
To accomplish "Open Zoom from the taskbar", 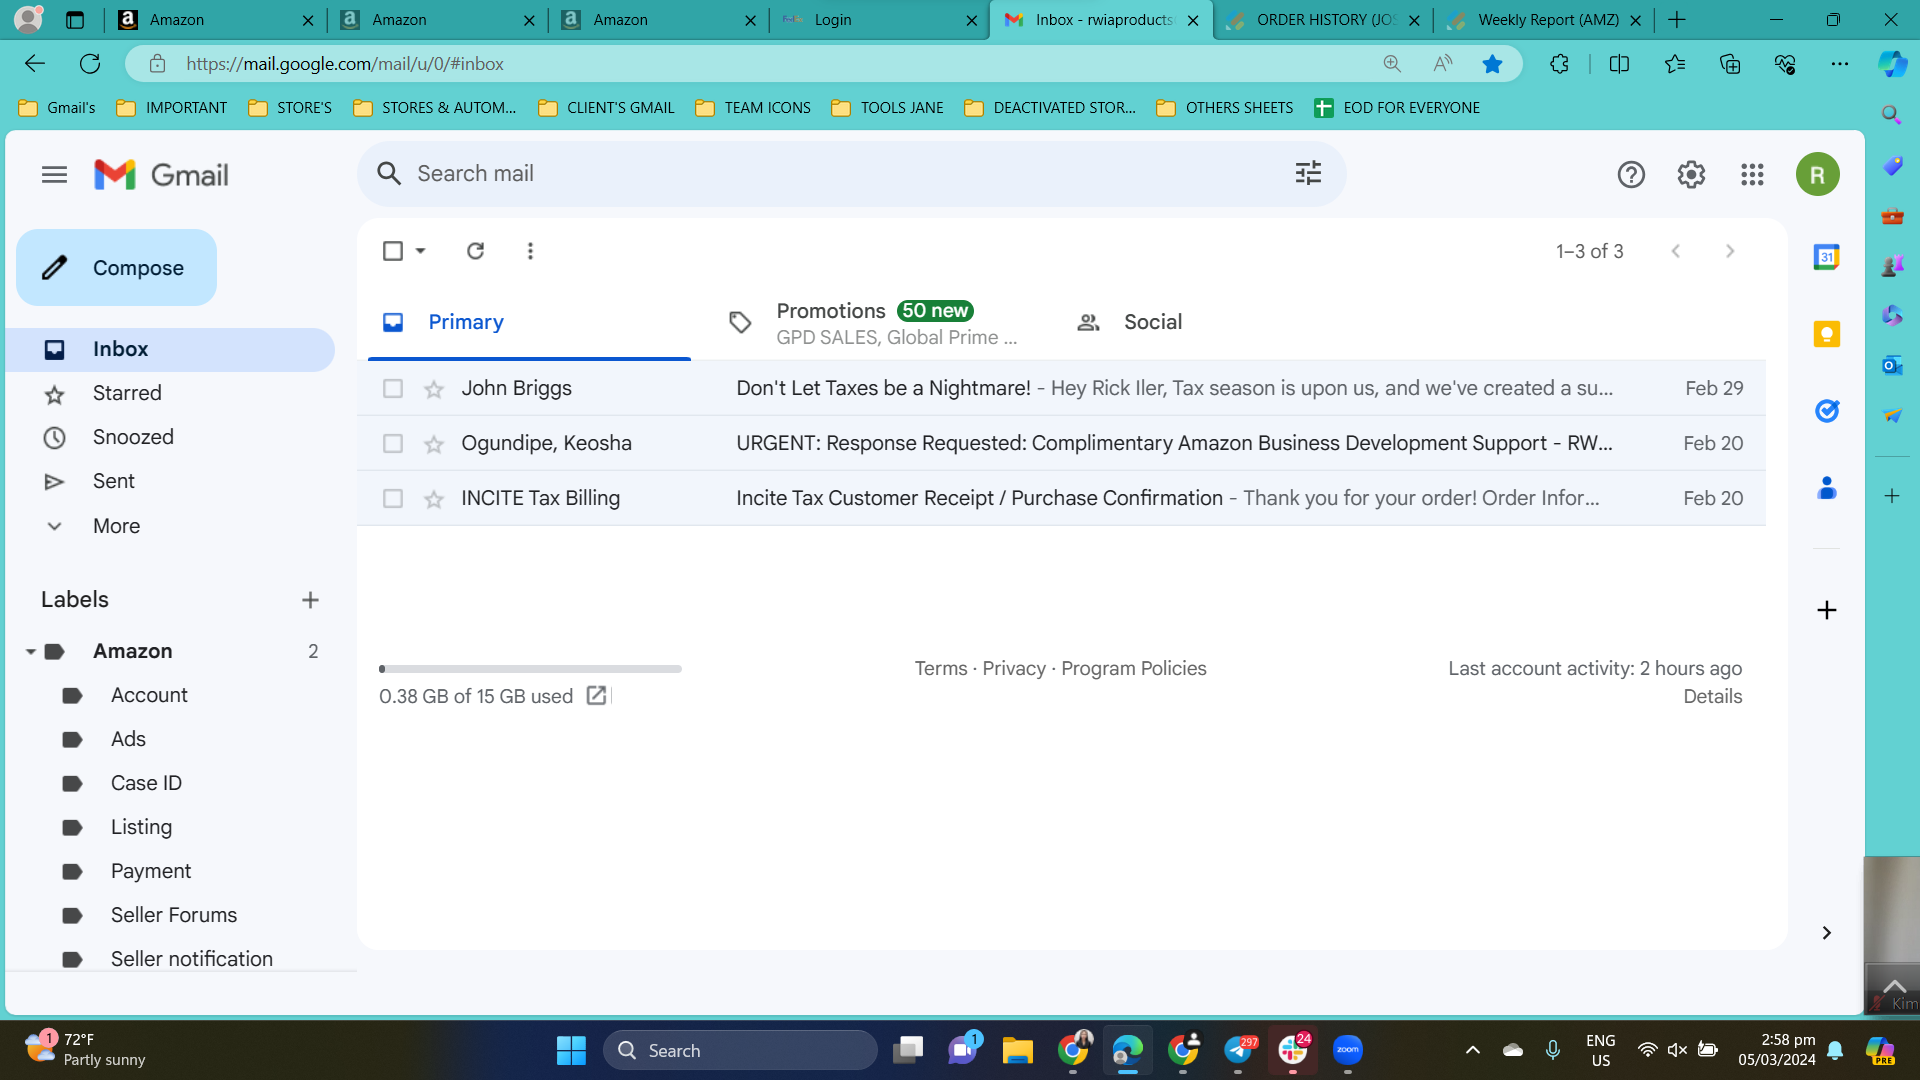I will [x=1347, y=1050].
